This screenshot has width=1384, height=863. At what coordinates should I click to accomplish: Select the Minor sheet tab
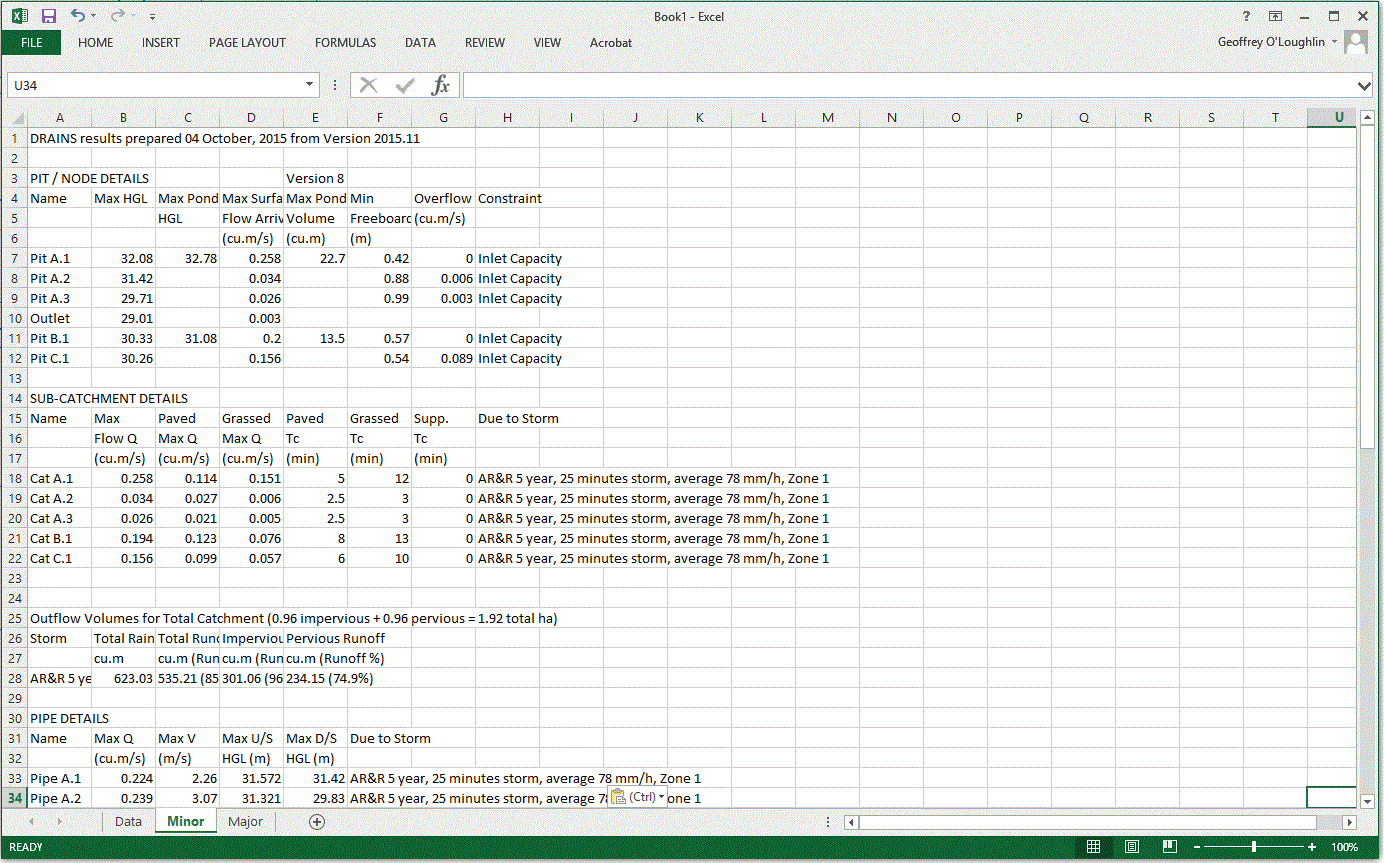click(186, 821)
